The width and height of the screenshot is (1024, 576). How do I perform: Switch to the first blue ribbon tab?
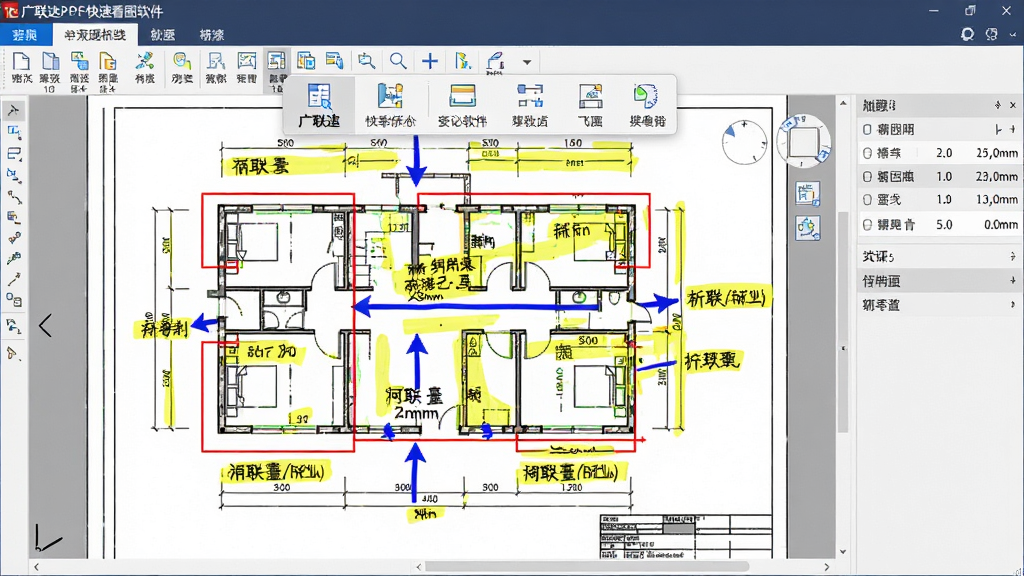click(25, 35)
